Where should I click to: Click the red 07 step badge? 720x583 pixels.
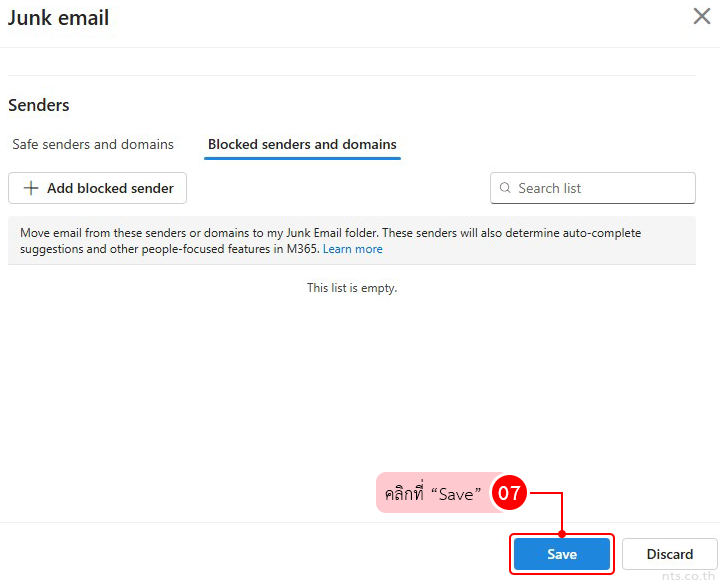point(509,493)
